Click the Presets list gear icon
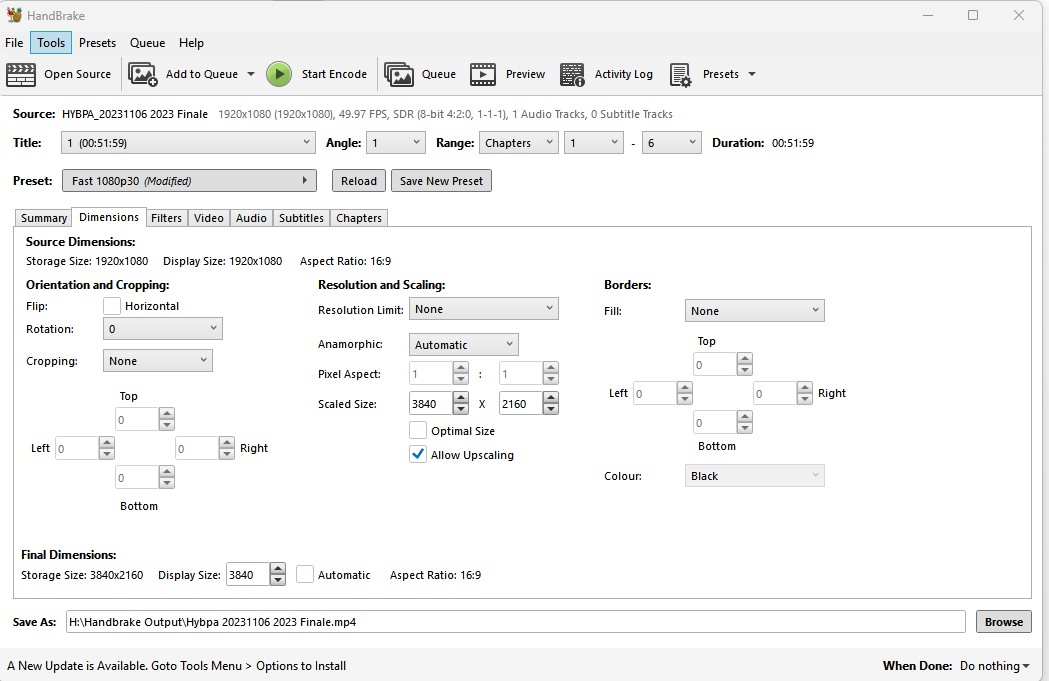The image size is (1049, 681). tap(681, 74)
